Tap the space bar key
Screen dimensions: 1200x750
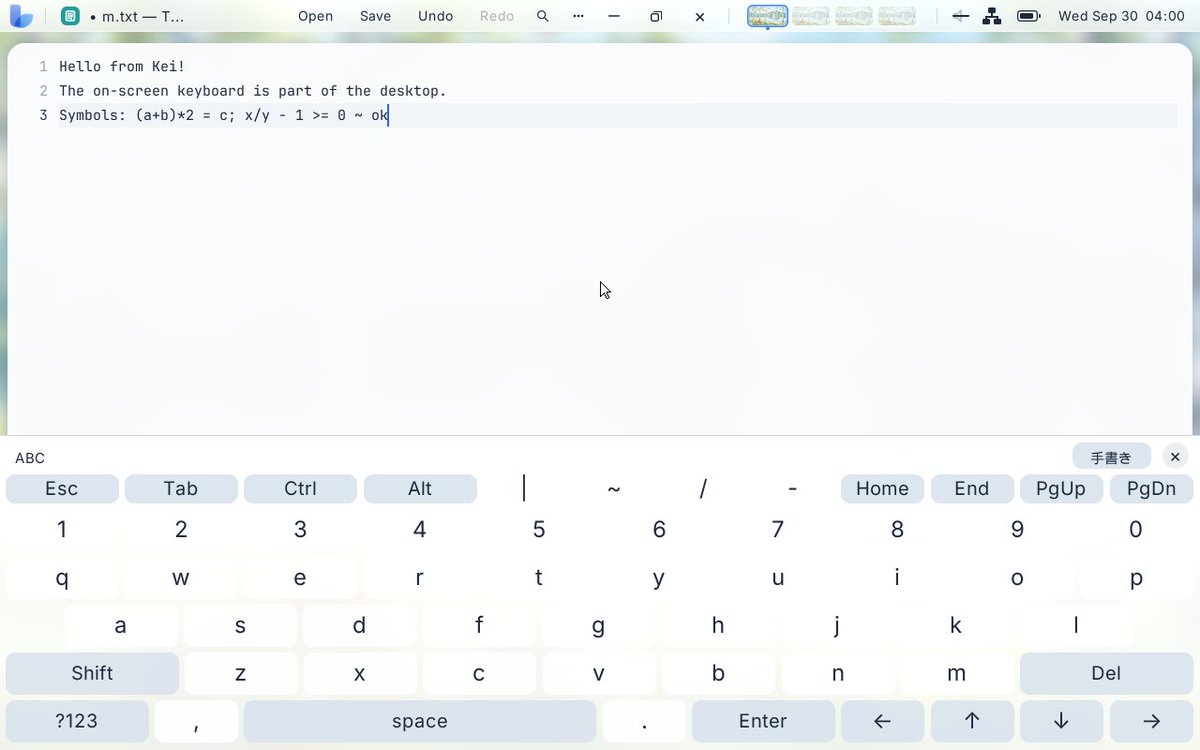[x=420, y=721]
